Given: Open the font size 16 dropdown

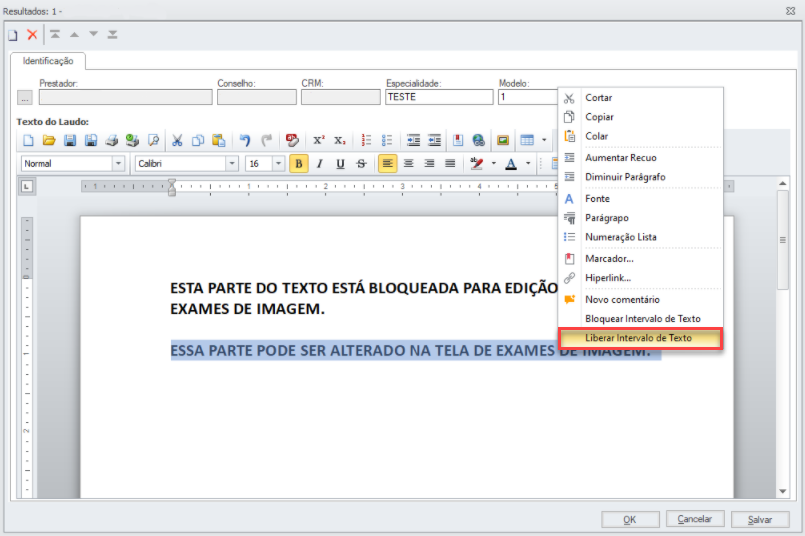Looking at the screenshot, I should tap(278, 164).
